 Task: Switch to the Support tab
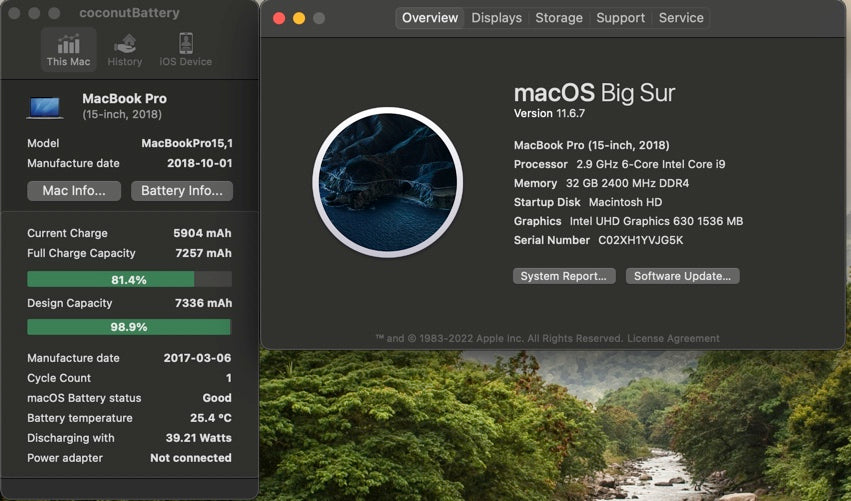pyautogui.click(x=621, y=18)
